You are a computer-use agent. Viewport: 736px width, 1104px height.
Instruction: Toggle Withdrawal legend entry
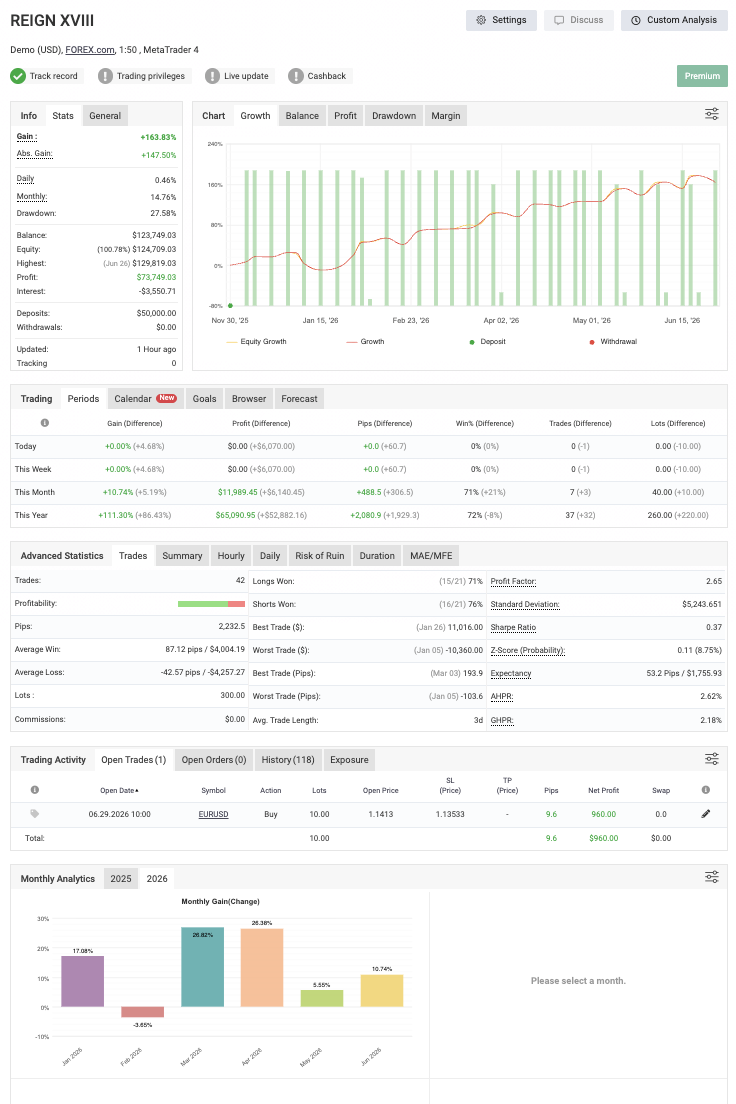tap(613, 341)
